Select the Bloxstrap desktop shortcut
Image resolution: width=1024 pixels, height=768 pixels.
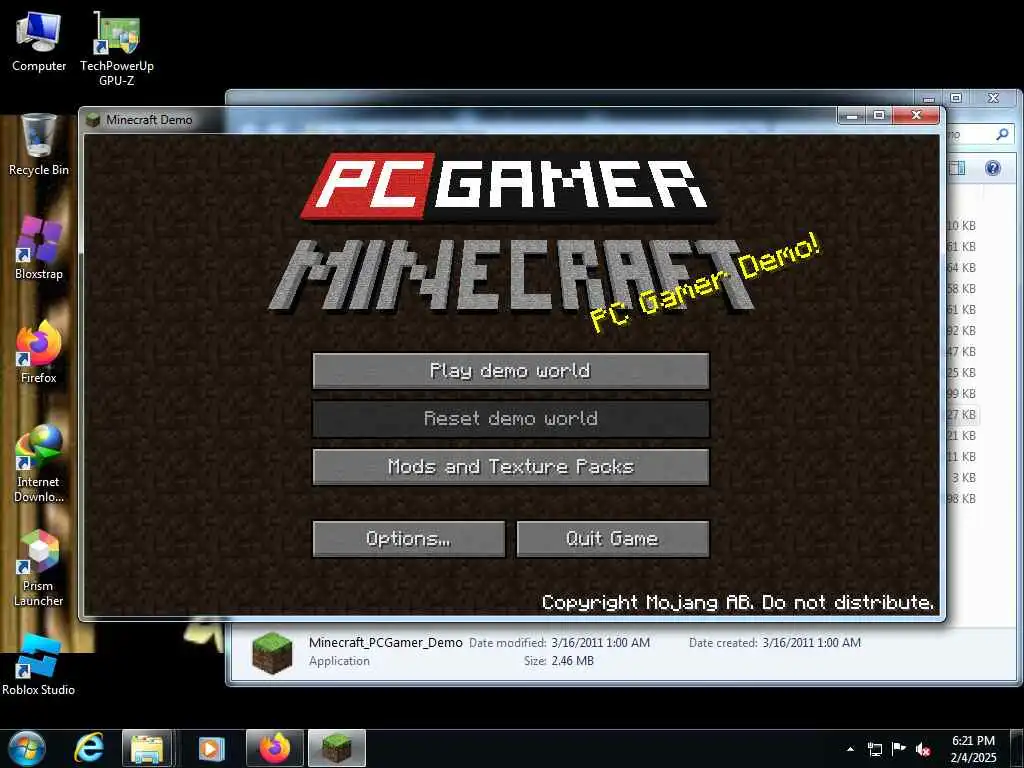tap(39, 248)
